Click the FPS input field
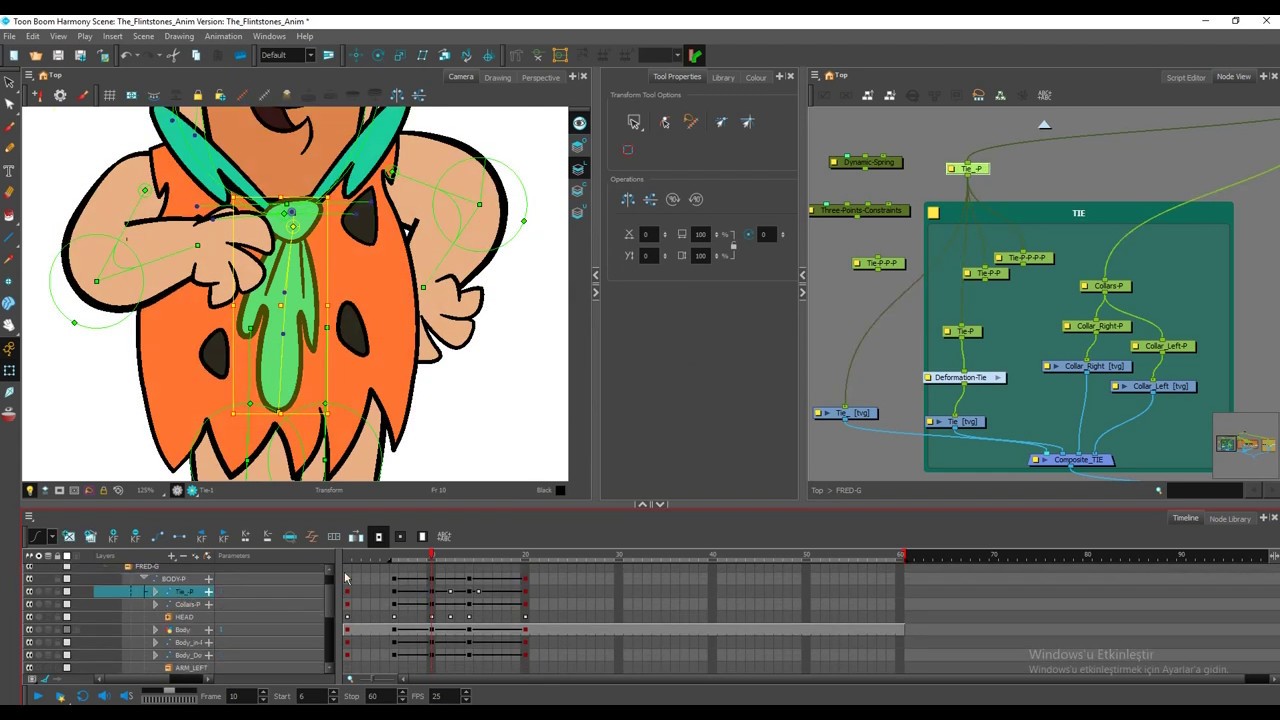Image resolution: width=1280 pixels, height=720 pixels. point(443,696)
